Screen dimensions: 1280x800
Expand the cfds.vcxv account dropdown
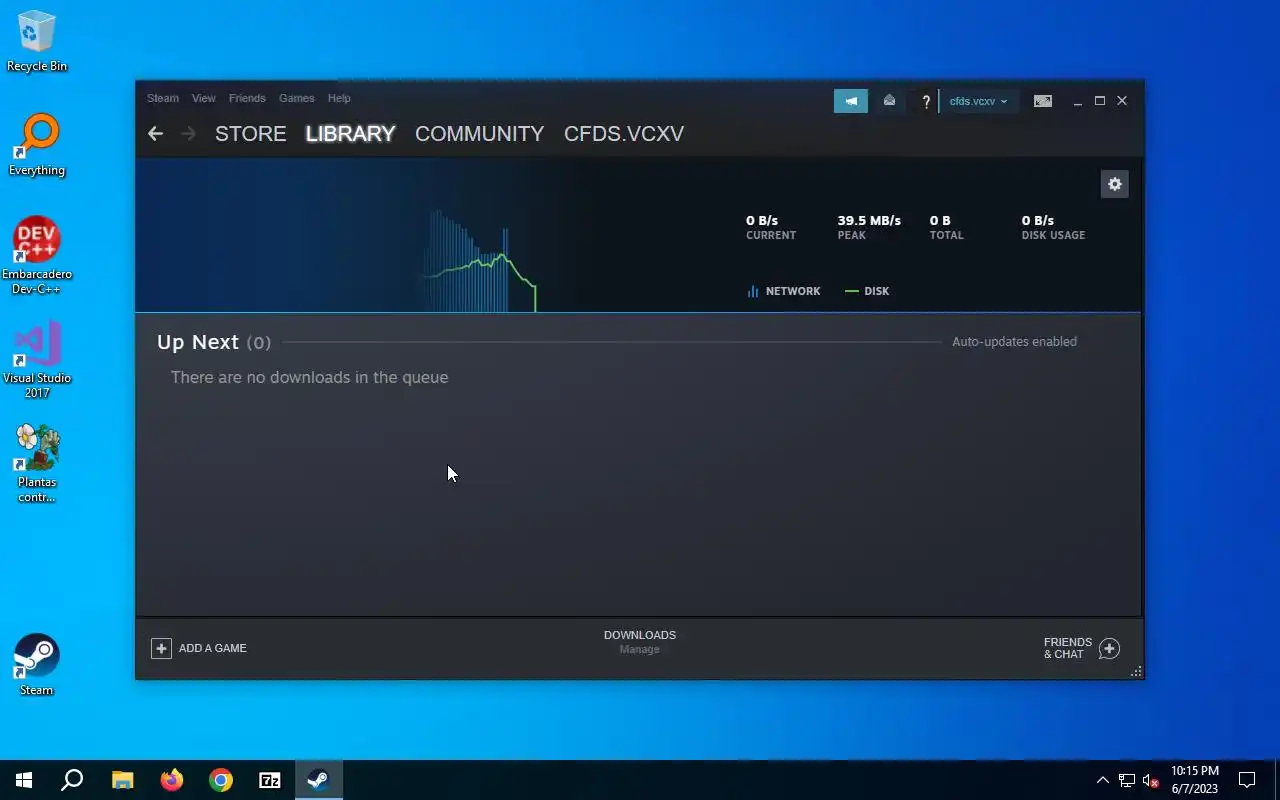tap(979, 101)
